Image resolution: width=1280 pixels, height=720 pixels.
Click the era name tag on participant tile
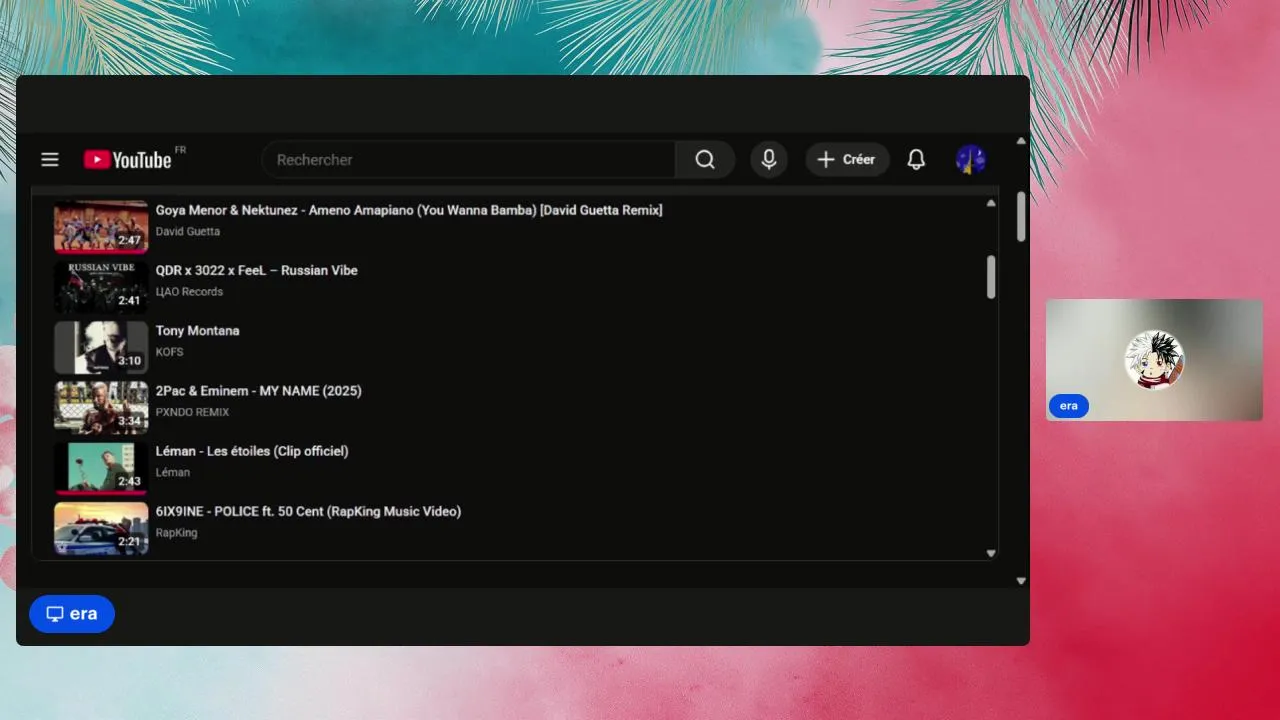click(x=1069, y=406)
